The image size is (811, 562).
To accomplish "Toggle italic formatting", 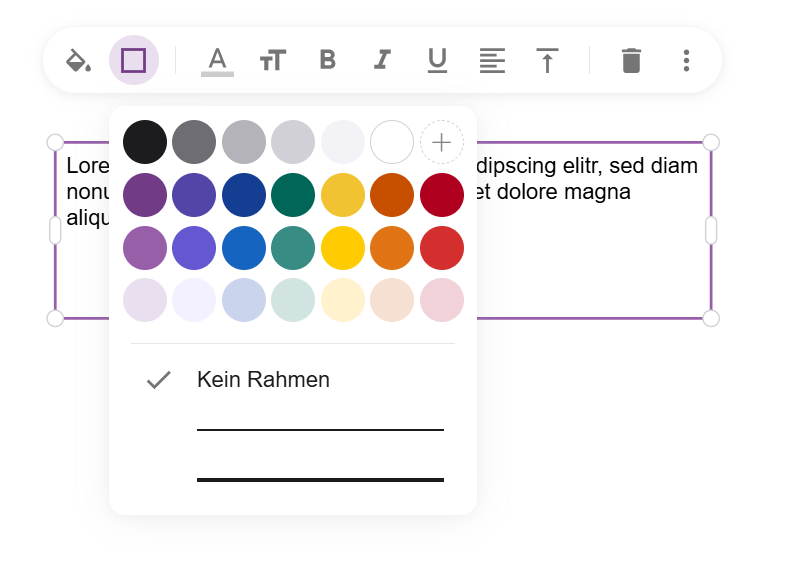I will (x=382, y=60).
